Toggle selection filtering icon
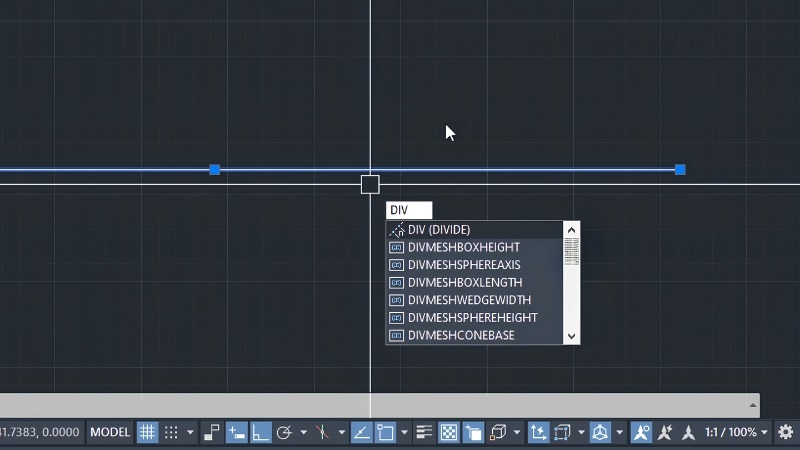 click(x=562, y=433)
